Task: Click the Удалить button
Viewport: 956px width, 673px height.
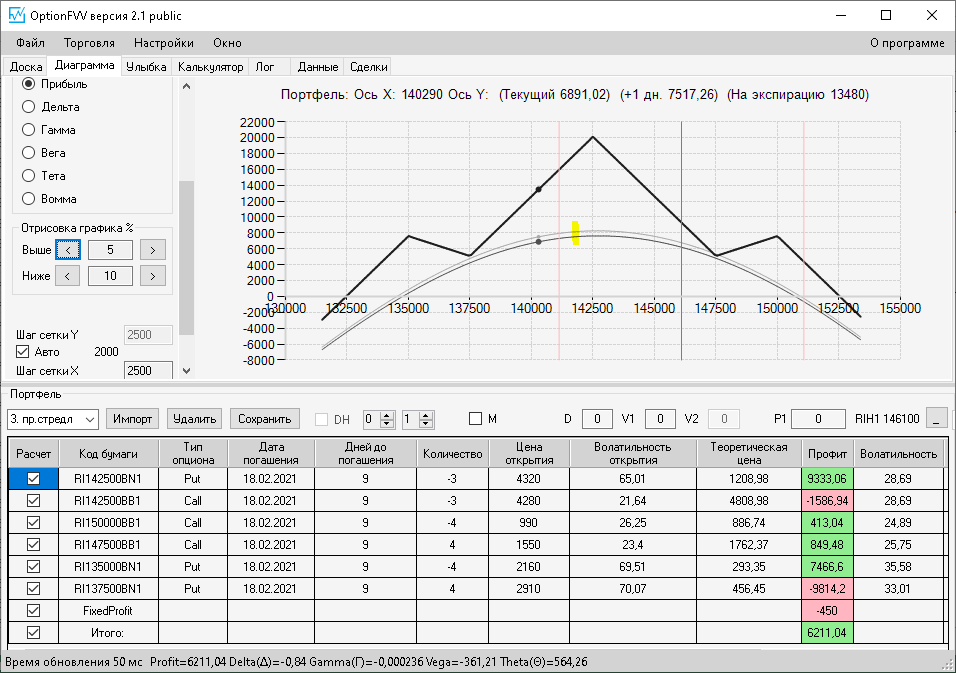Action: [x=194, y=419]
